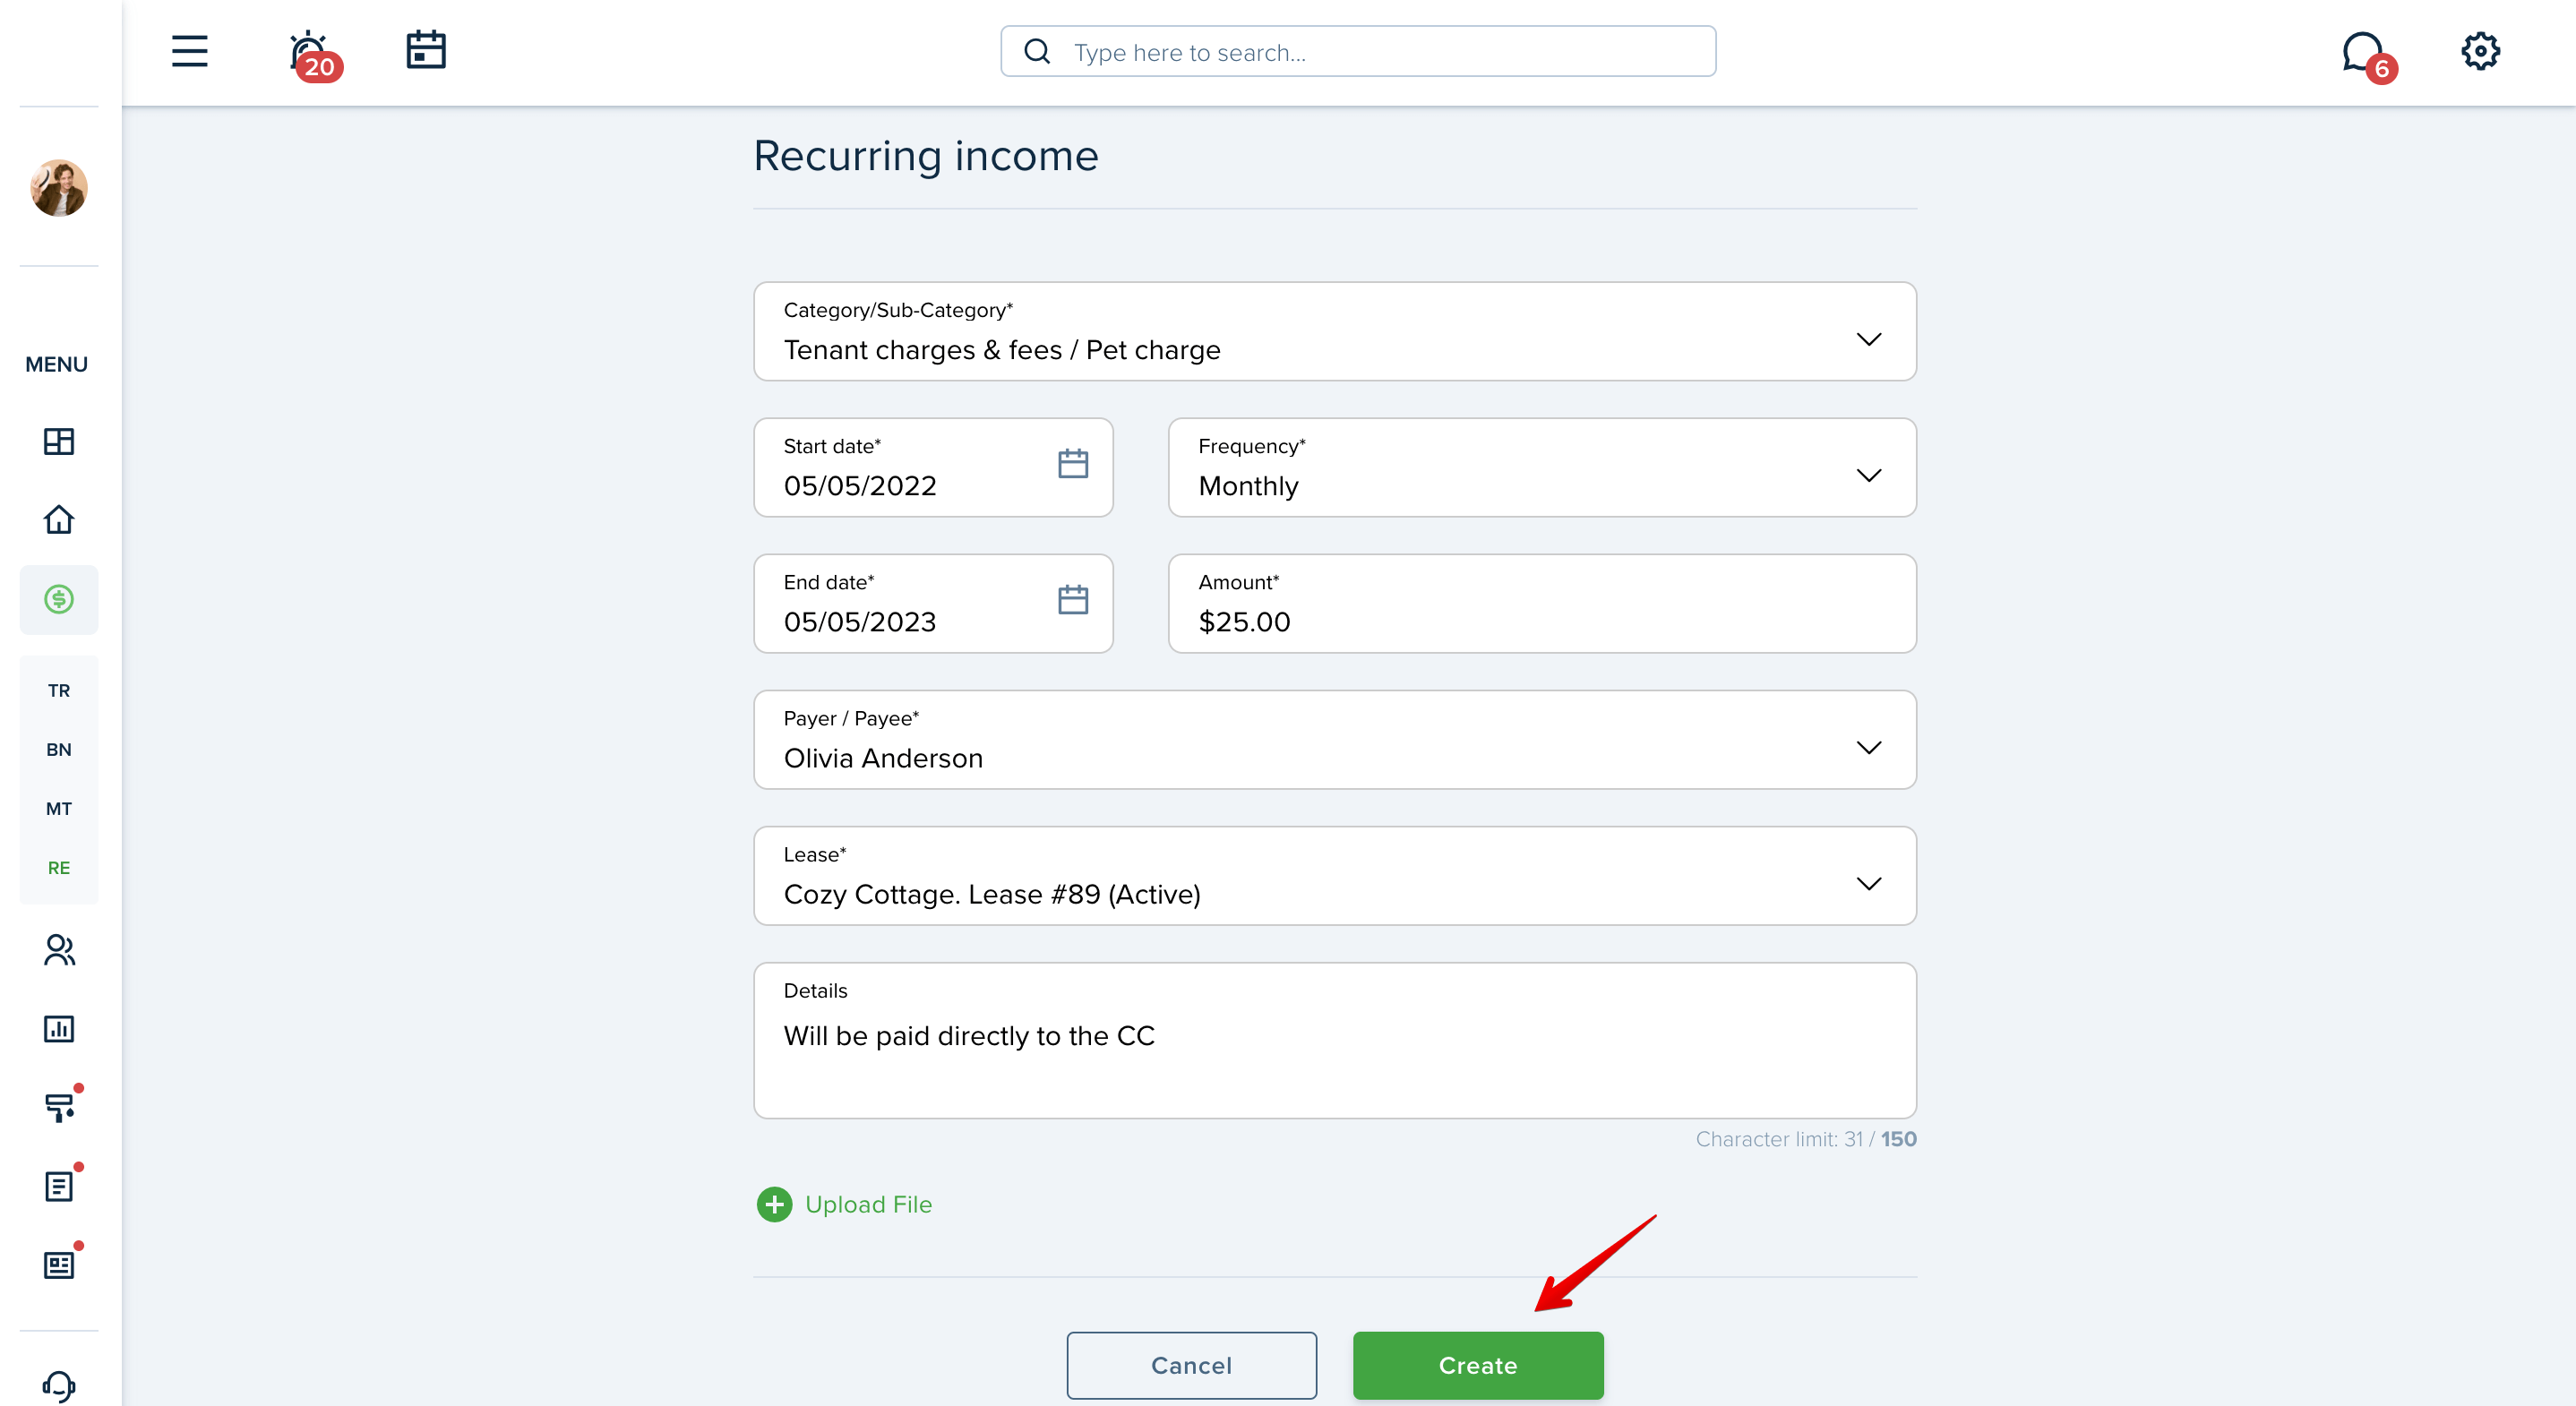Click the Character limit counter text
Screen dimensions: 2576x1406
pos(1805,1139)
